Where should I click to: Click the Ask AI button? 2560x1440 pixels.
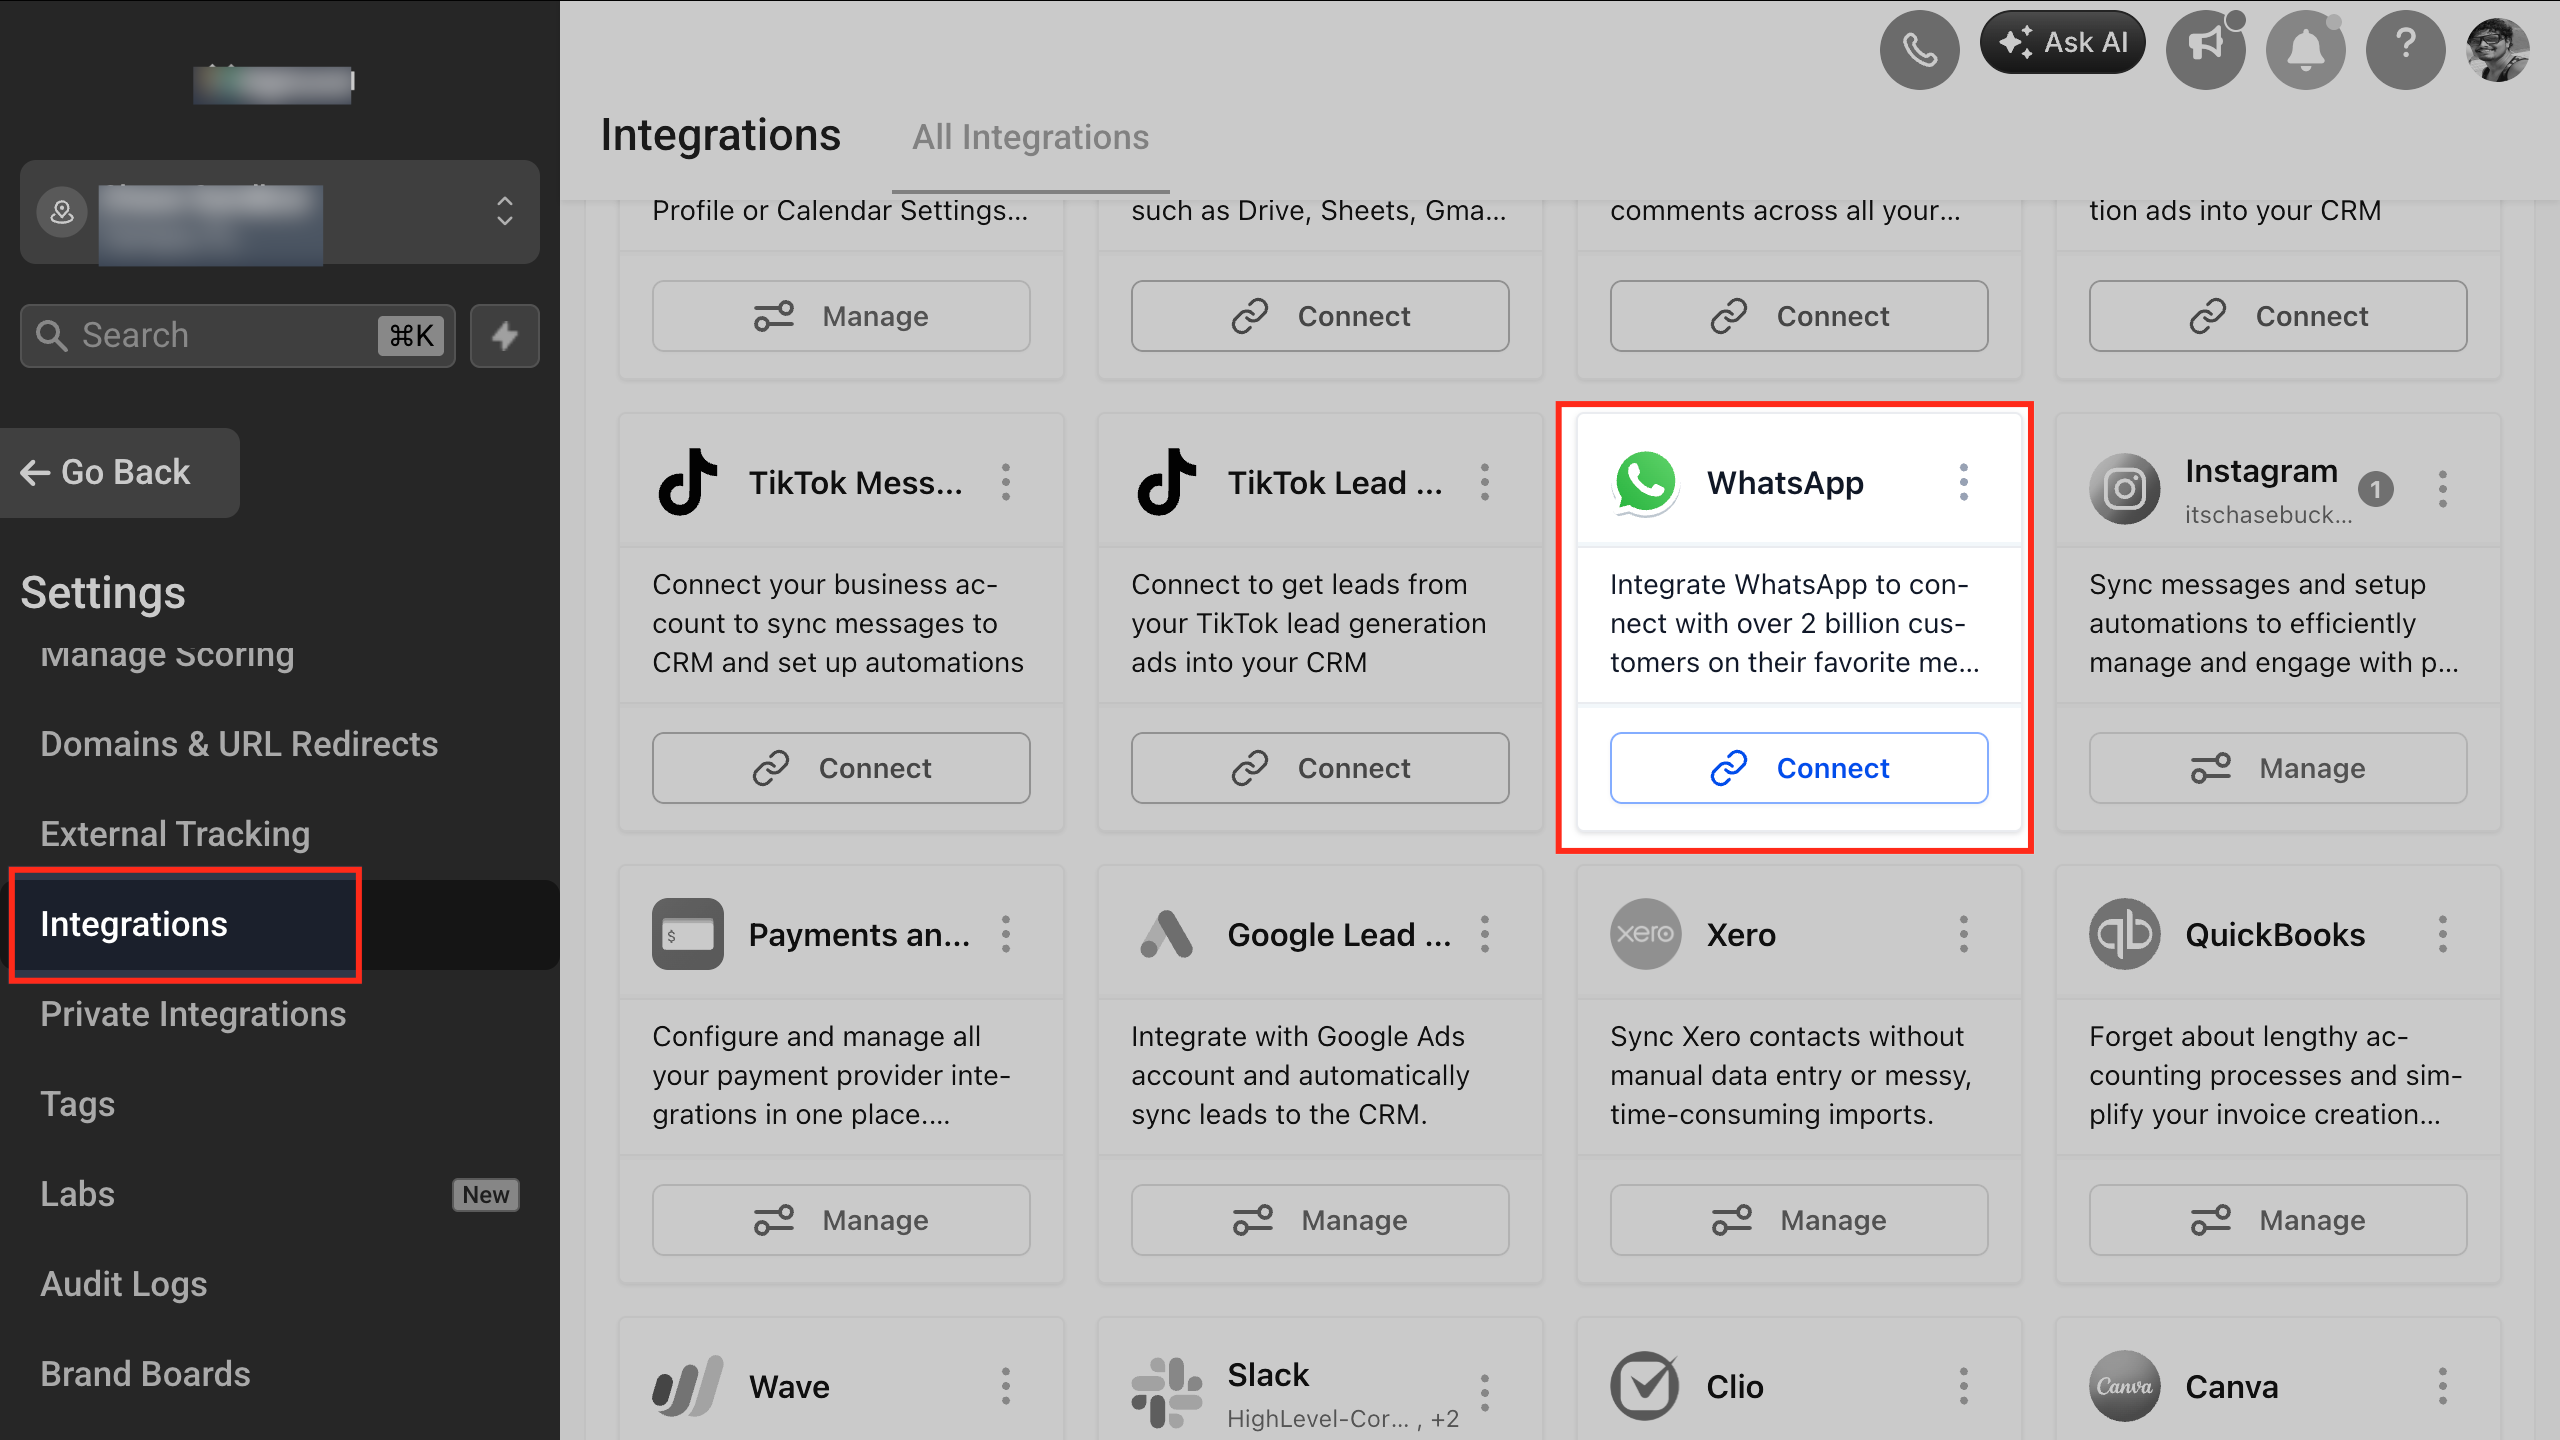coord(2062,42)
